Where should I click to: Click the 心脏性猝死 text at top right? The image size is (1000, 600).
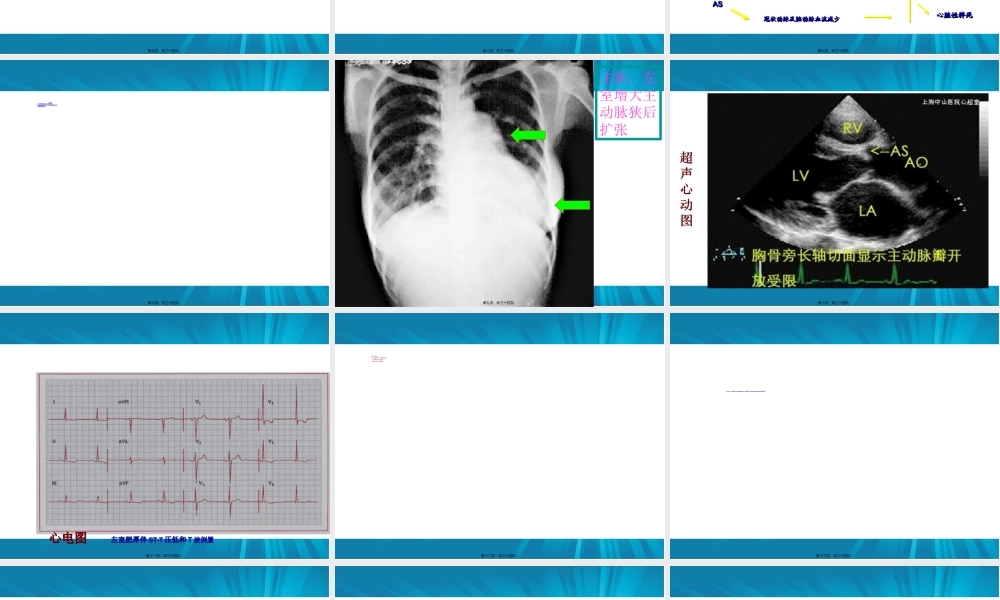pyautogui.click(x=954, y=15)
